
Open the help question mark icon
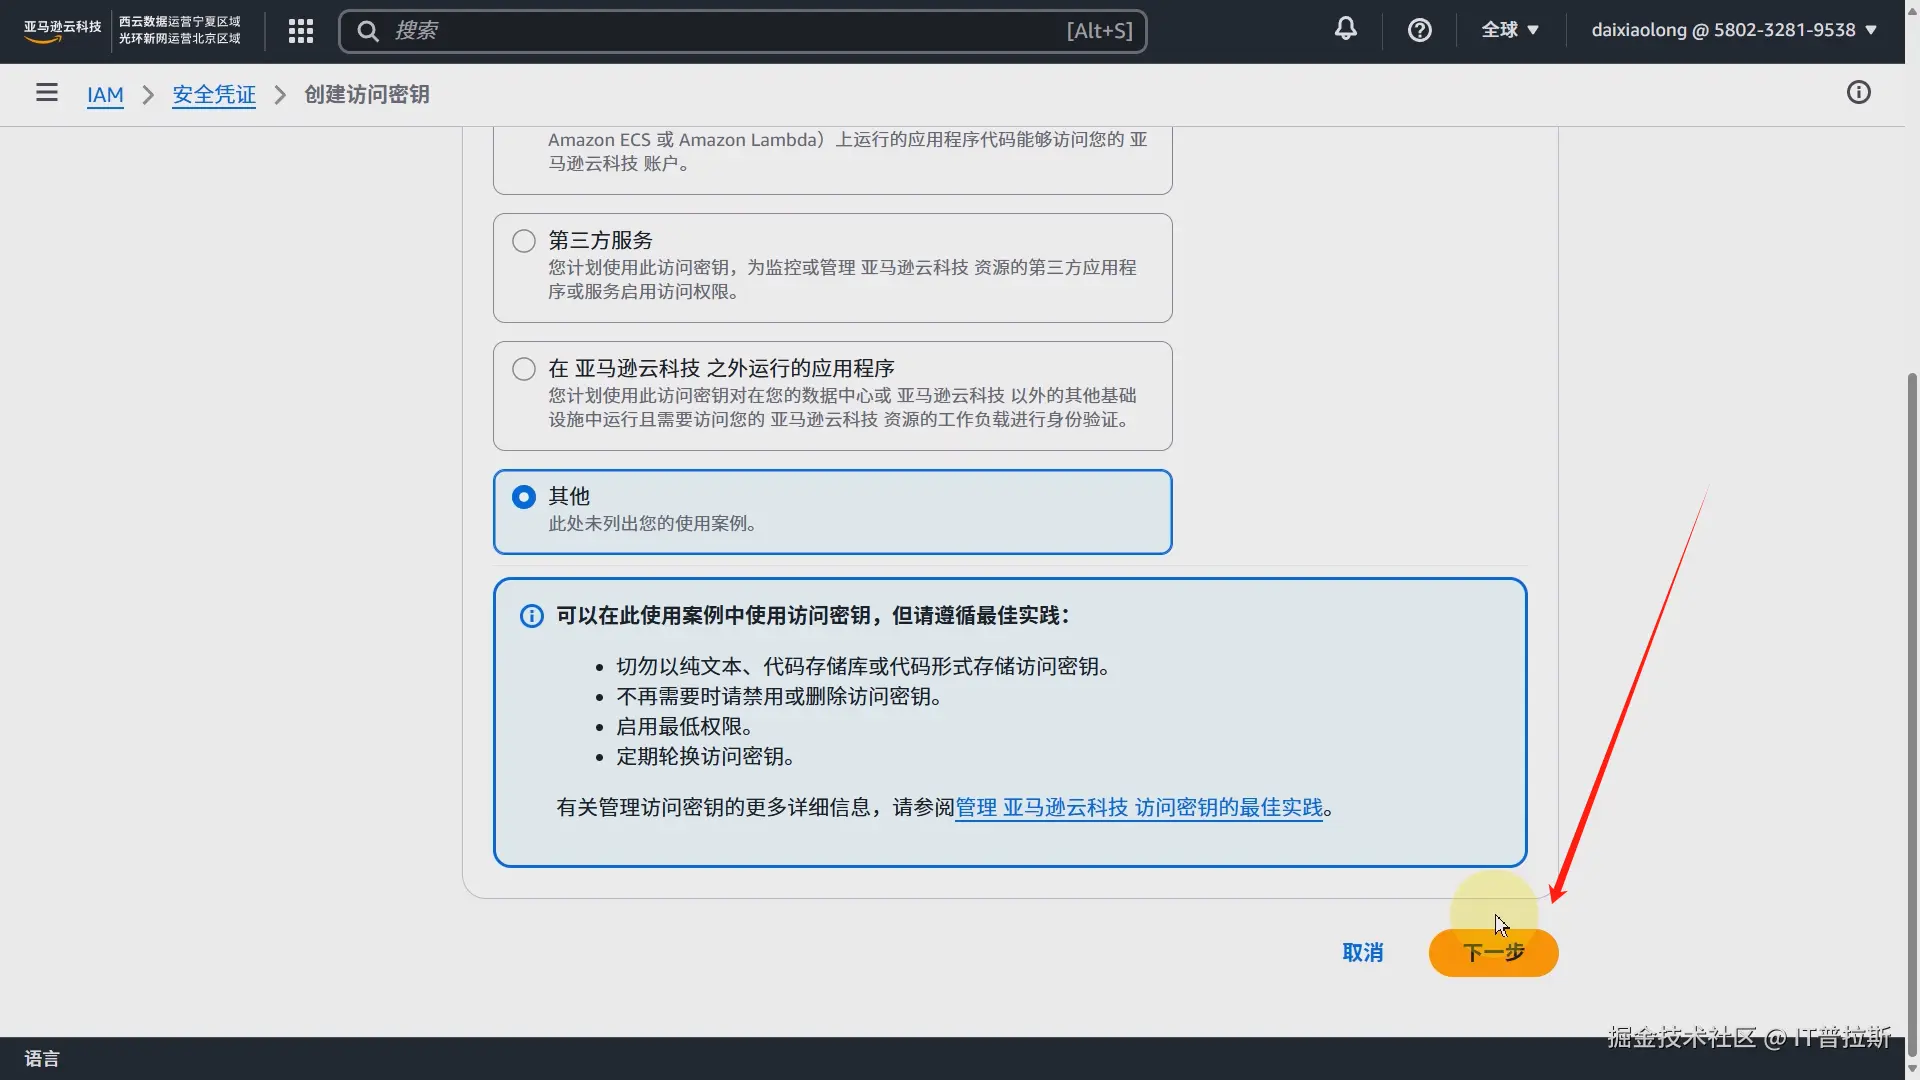1419,30
